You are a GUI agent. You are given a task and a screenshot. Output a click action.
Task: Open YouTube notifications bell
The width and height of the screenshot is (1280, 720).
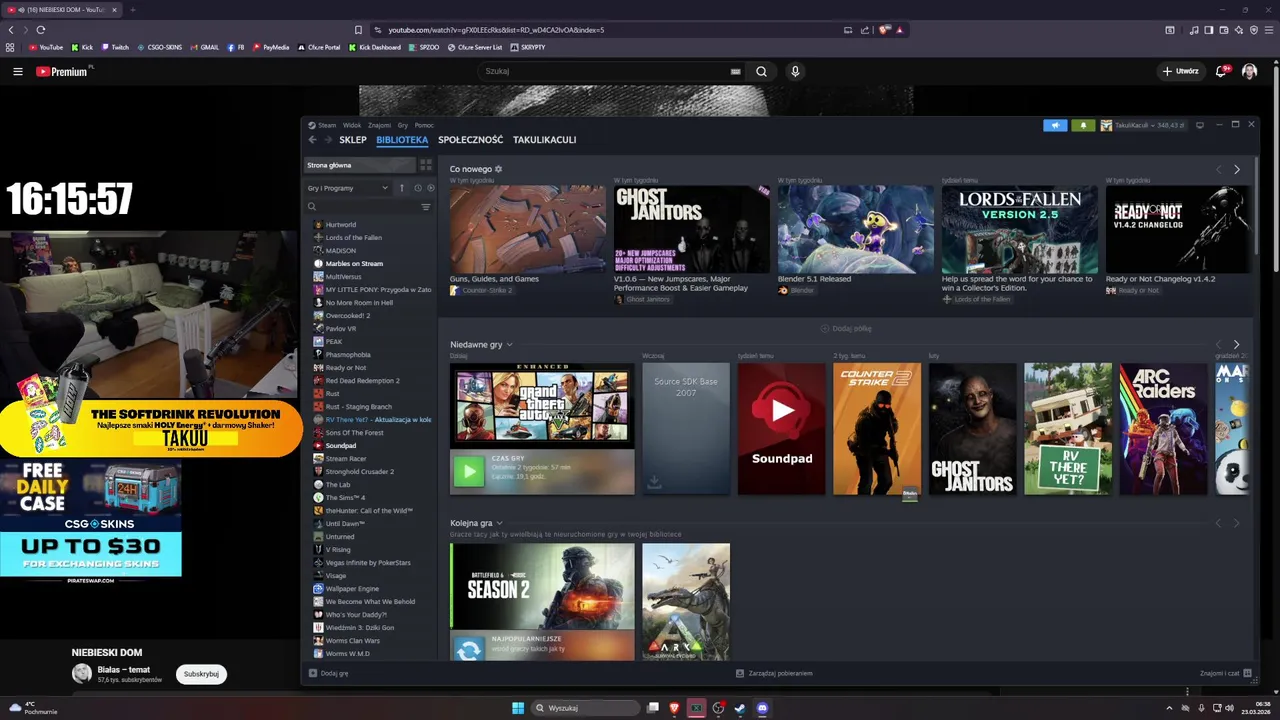coord(1221,71)
